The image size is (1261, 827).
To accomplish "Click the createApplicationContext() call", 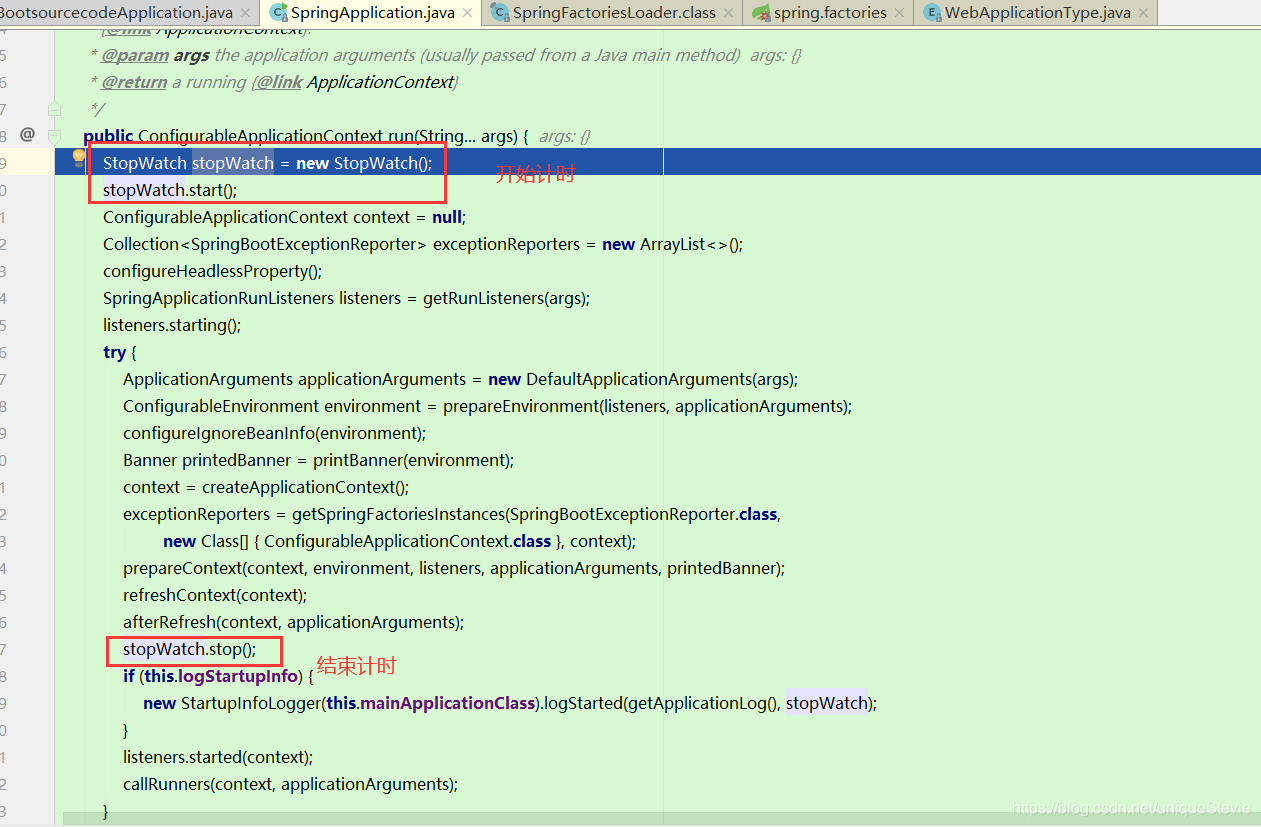I will 305,487.
